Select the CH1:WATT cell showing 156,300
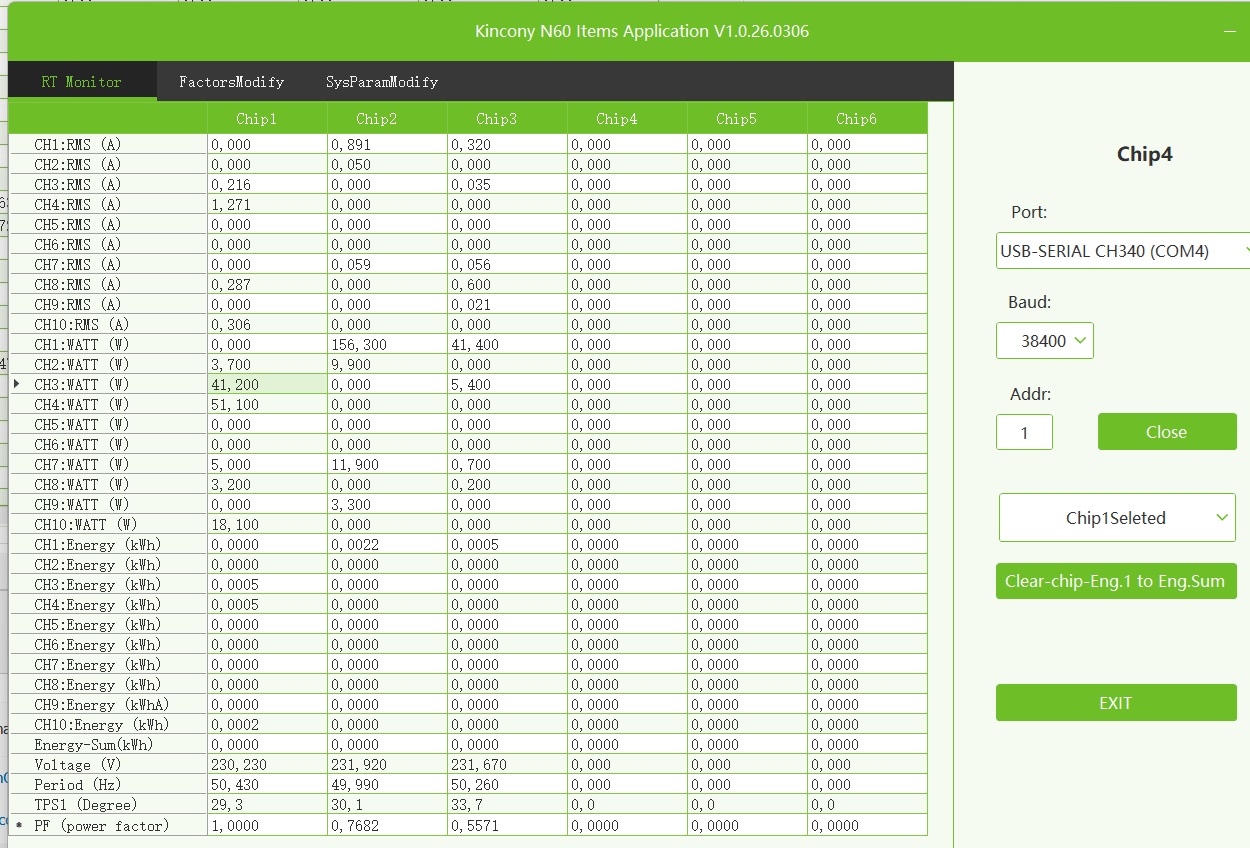The image size is (1250, 848). (x=386, y=345)
